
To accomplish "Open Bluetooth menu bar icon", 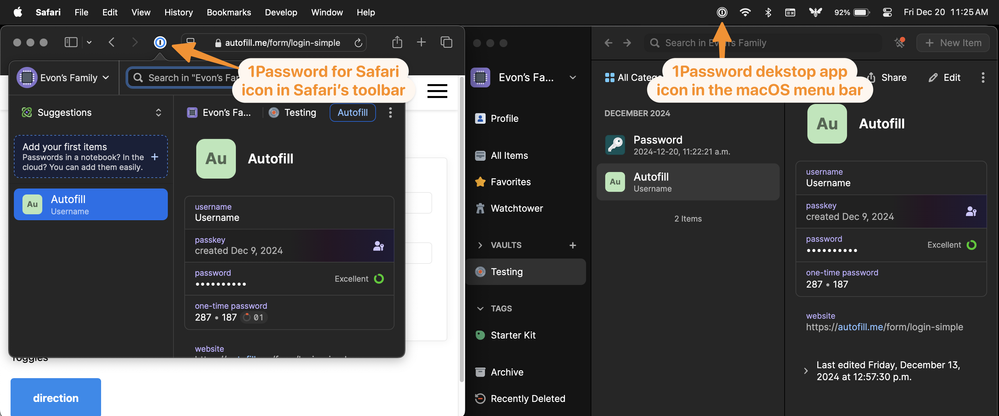I will coord(768,12).
